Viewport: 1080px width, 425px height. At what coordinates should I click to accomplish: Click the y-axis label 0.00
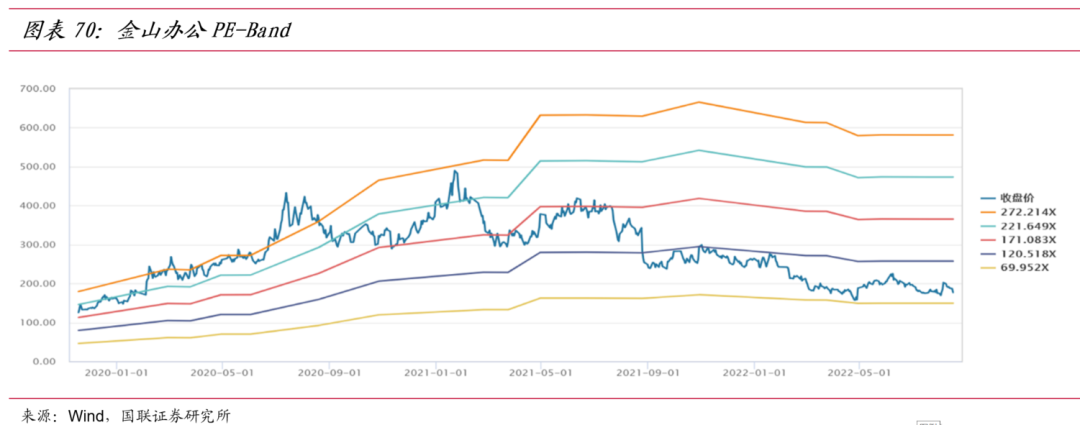(x=43, y=362)
